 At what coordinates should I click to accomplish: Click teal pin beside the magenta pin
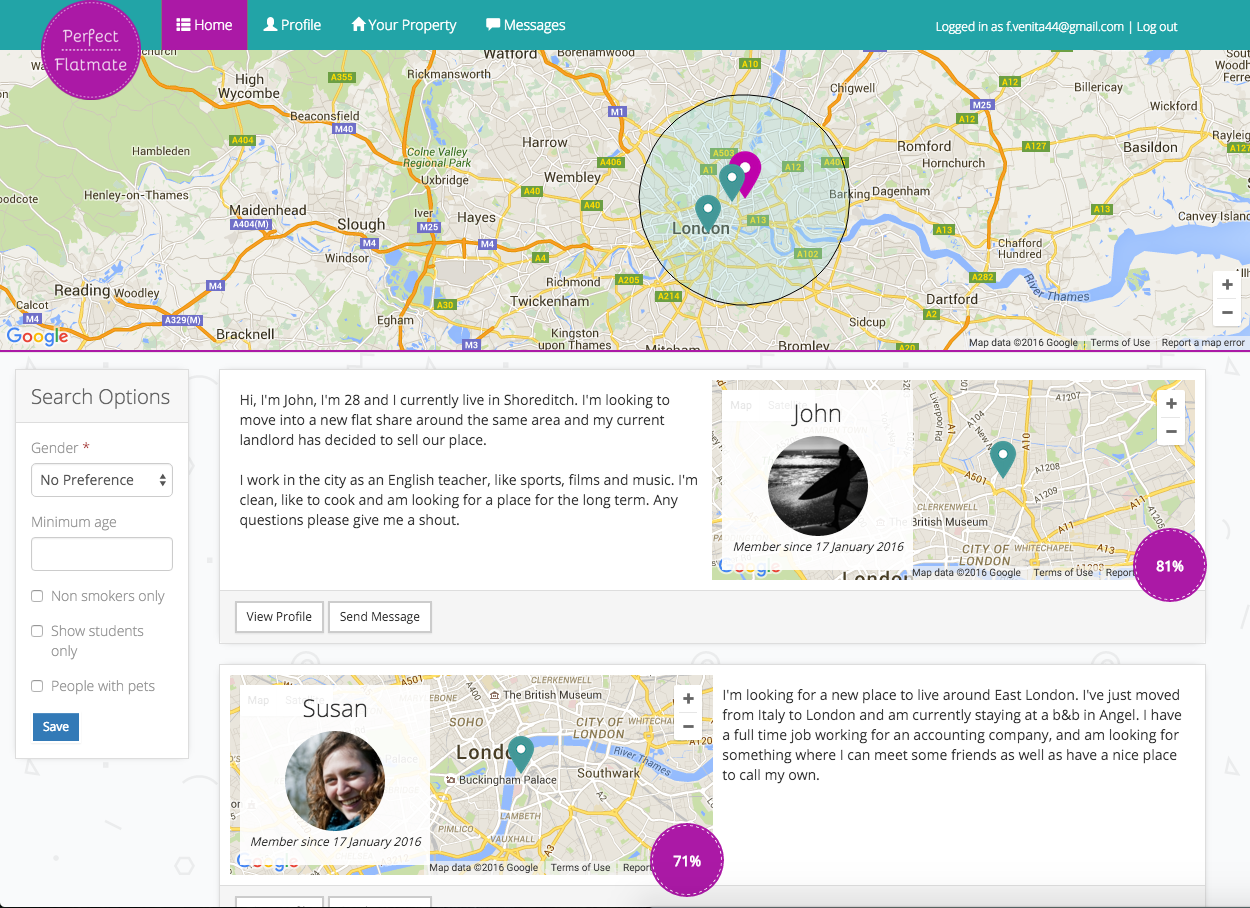click(x=732, y=181)
